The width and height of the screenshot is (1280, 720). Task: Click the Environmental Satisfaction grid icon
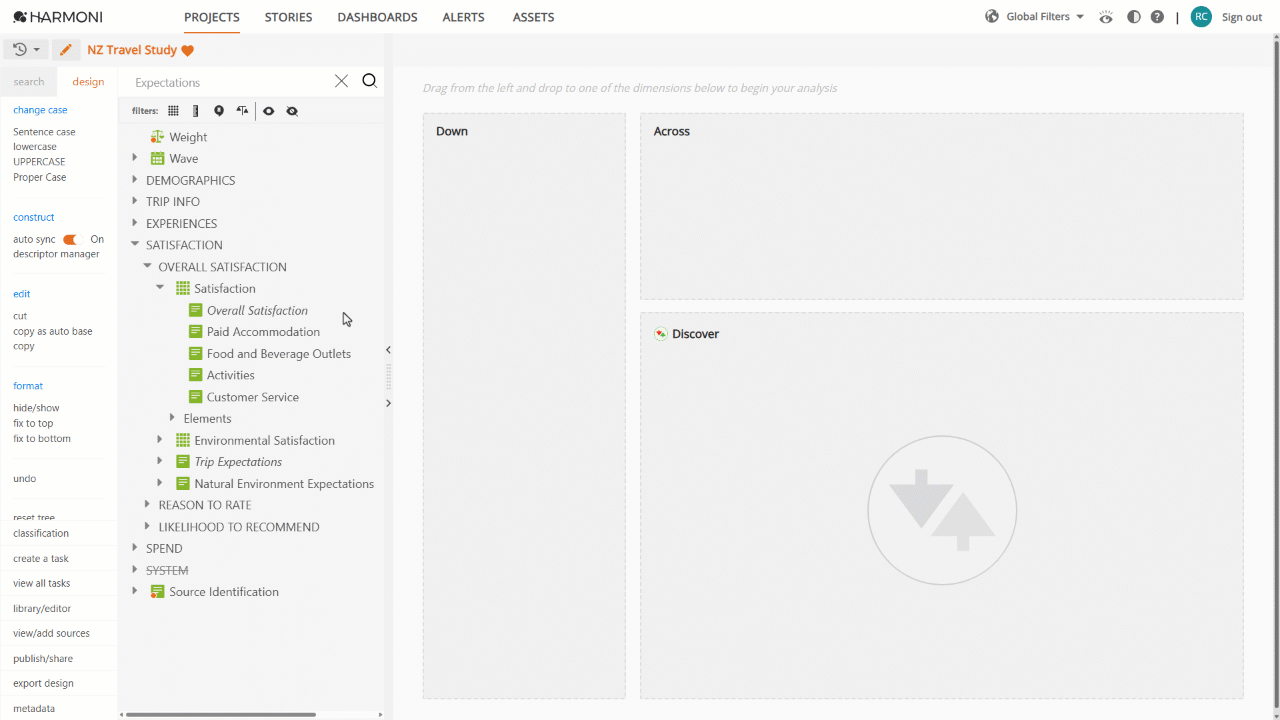click(x=183, y=440)
